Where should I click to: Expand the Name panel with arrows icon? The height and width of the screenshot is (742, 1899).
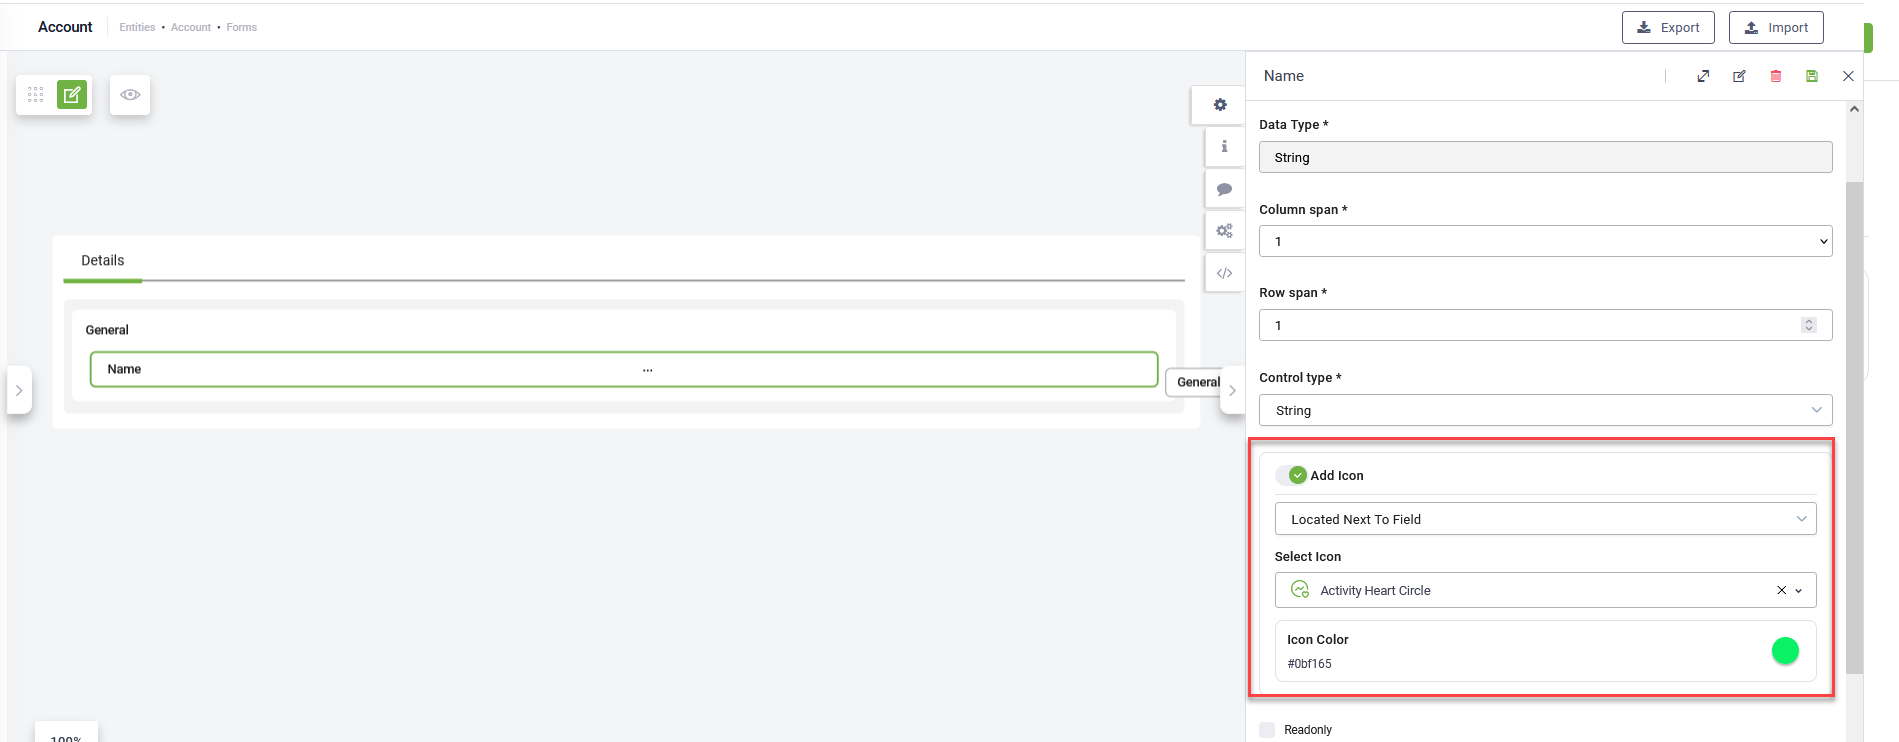(x=1703, y=76)
